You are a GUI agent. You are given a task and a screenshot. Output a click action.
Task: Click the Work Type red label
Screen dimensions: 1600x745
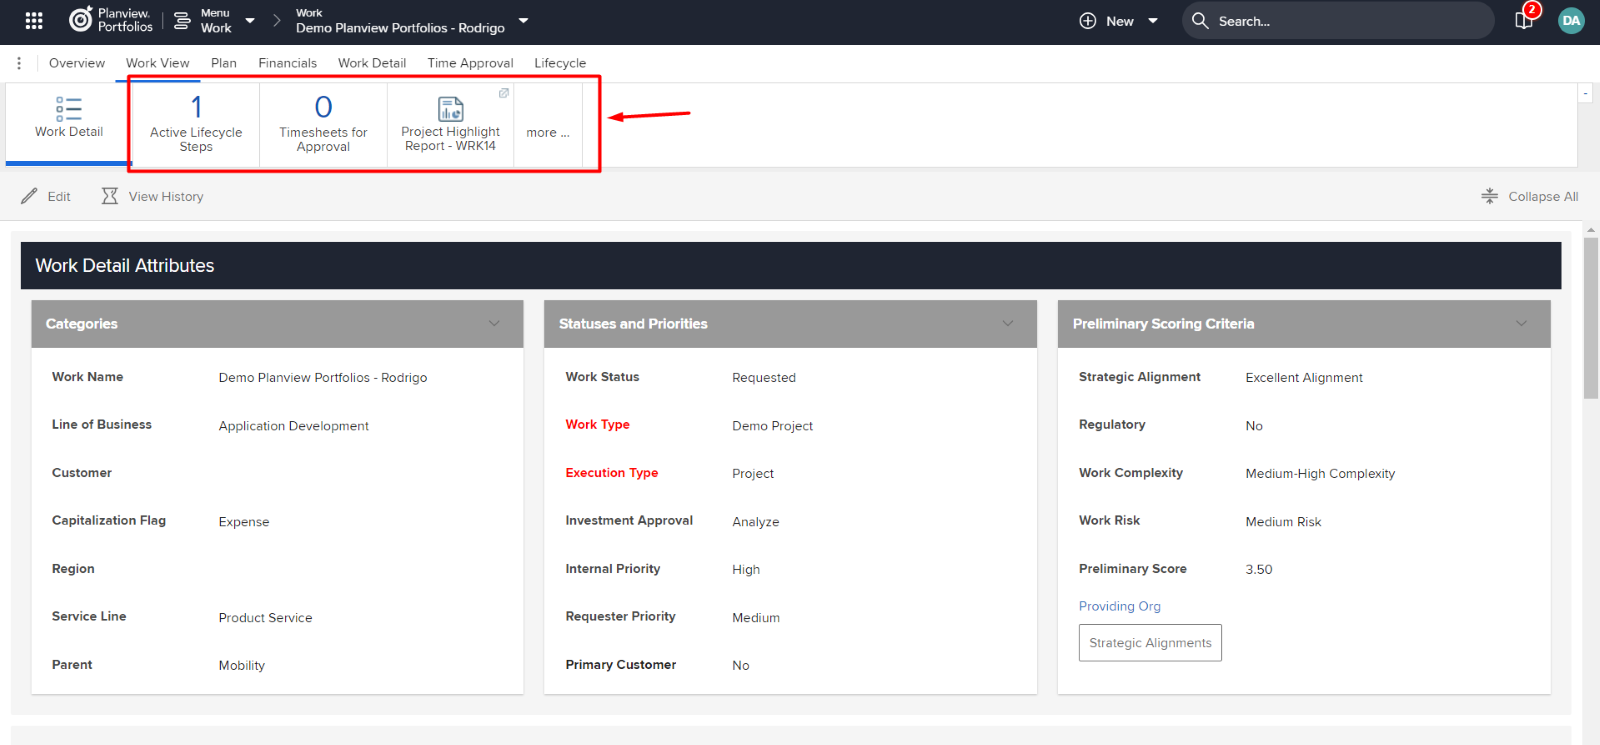pyautogui.click(x=598, y=425)
